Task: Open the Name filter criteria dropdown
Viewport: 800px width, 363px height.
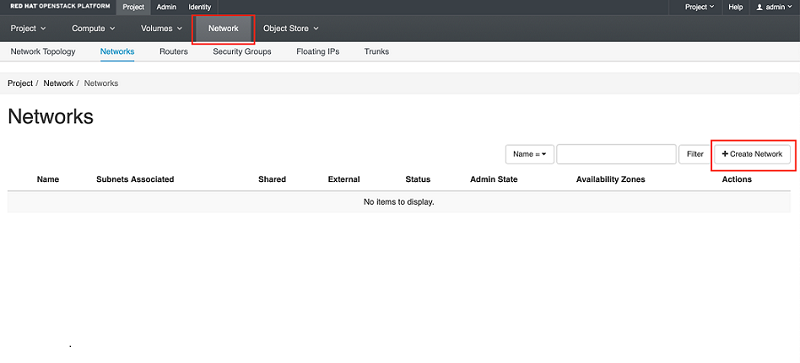Action: pos(530,154)
